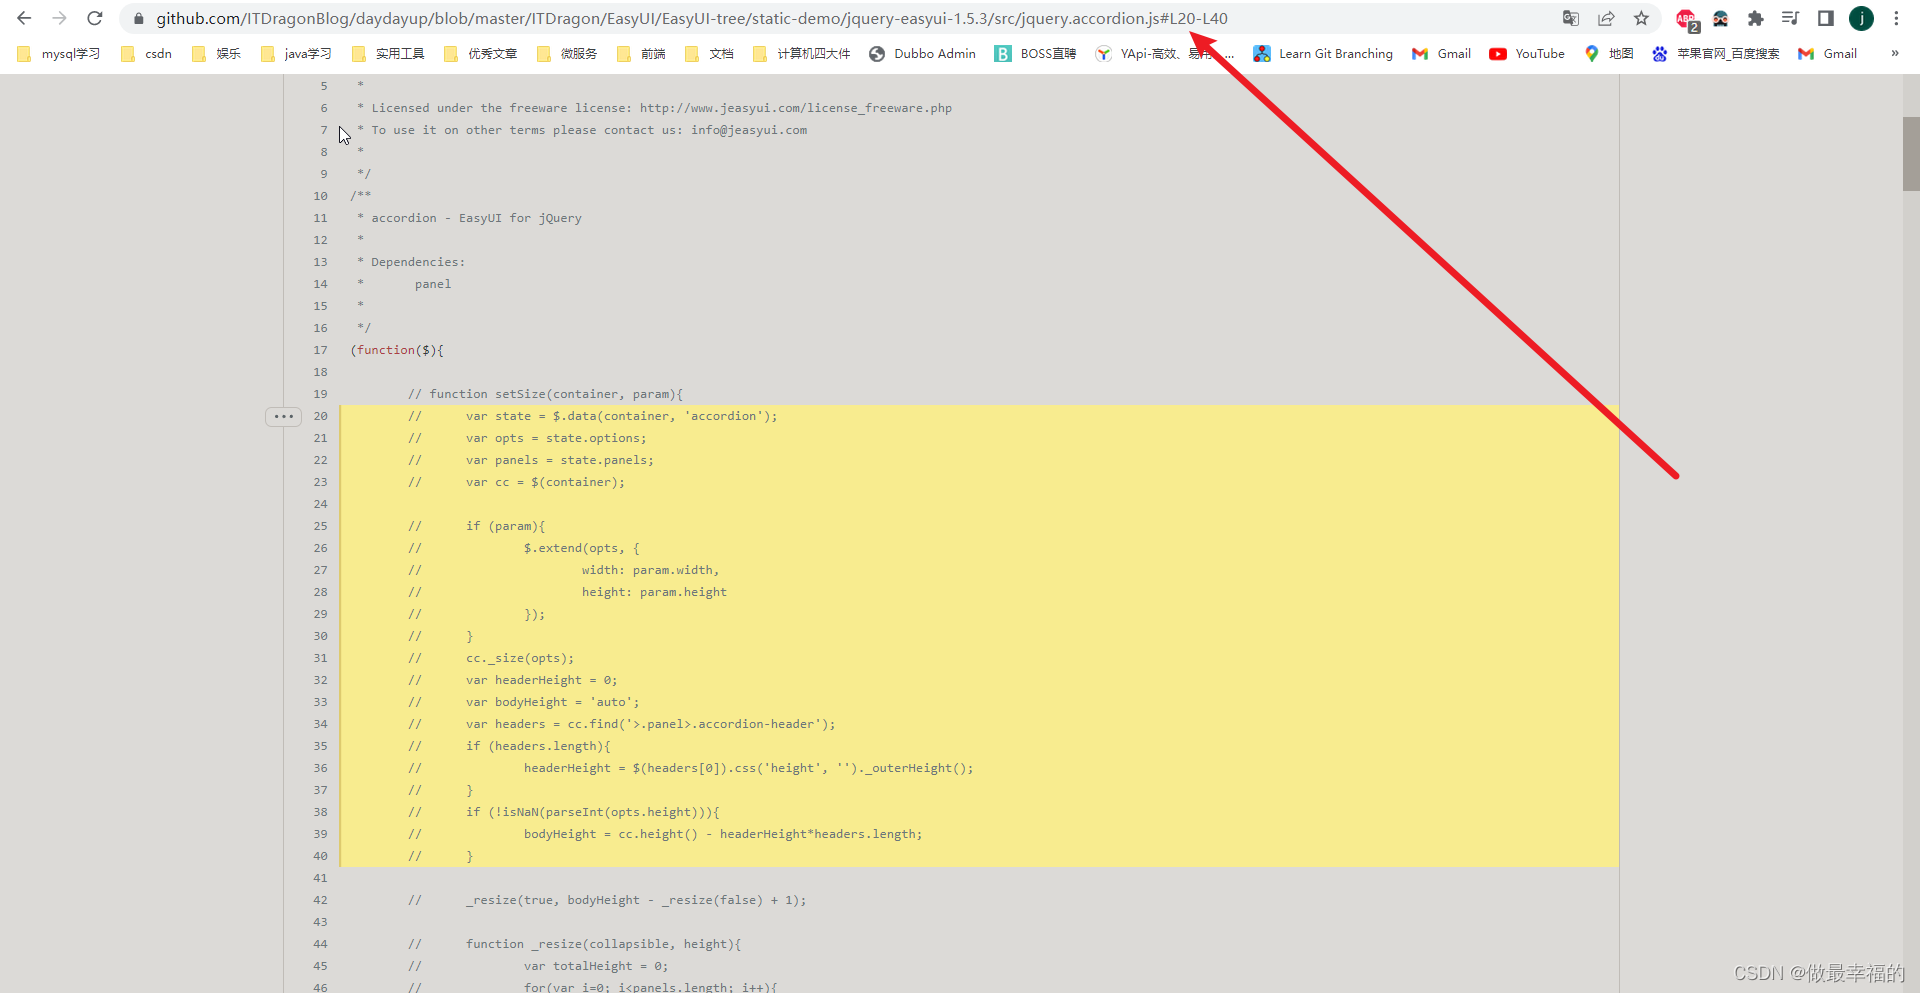Open the first Gmail bookmark beside YouTube

click(x=1441, y=54)
